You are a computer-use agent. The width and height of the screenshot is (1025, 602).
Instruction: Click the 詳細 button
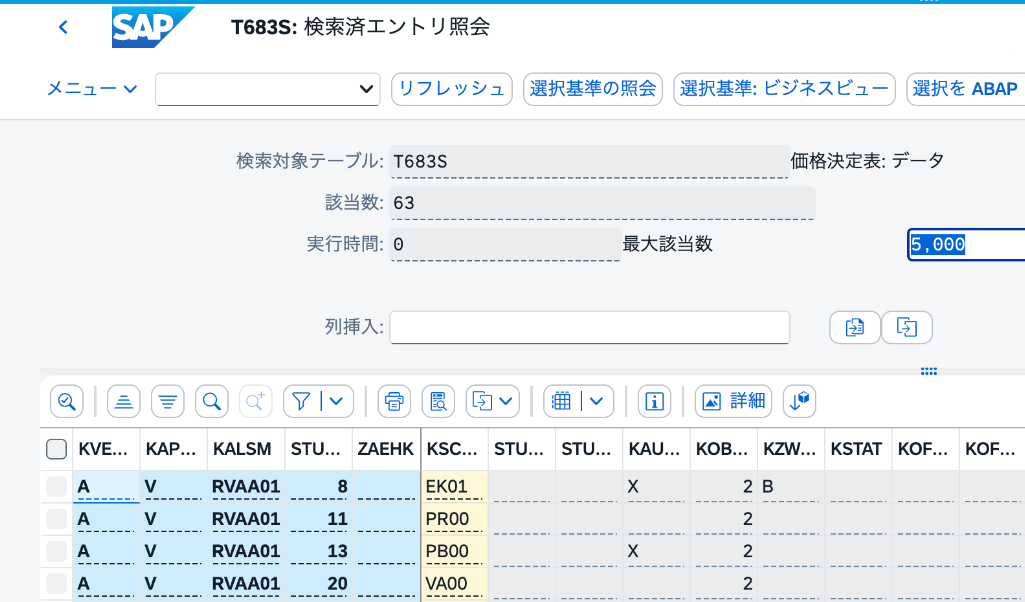tap(733, 401)
